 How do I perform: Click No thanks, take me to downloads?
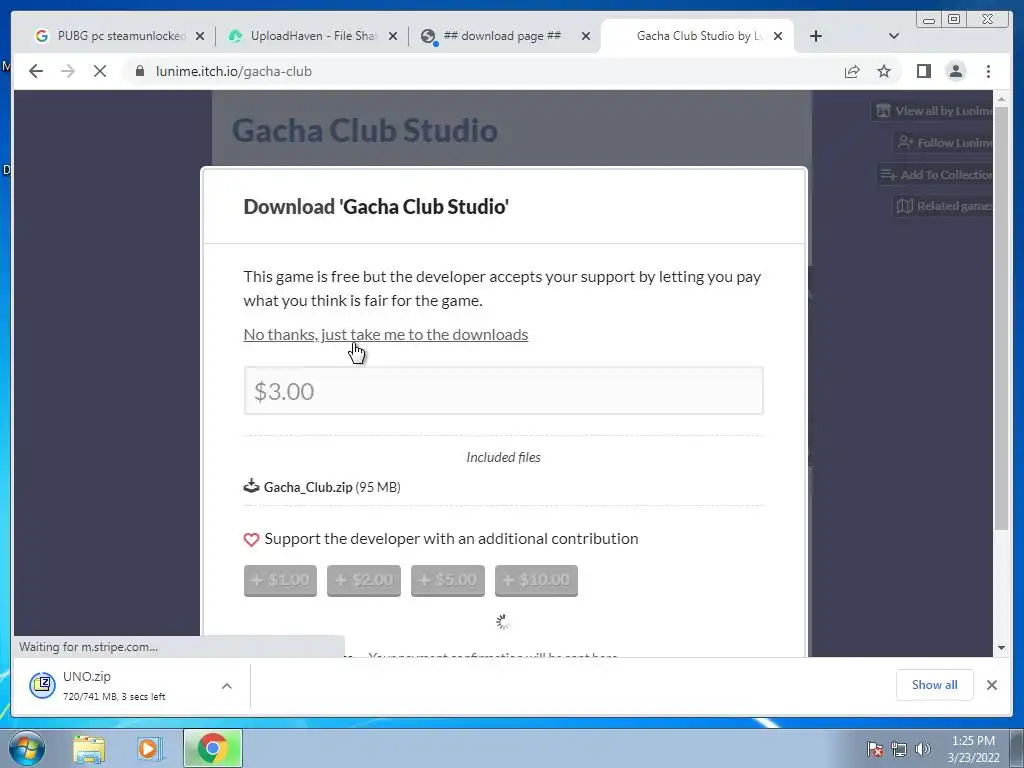click(x=385, y=334)
